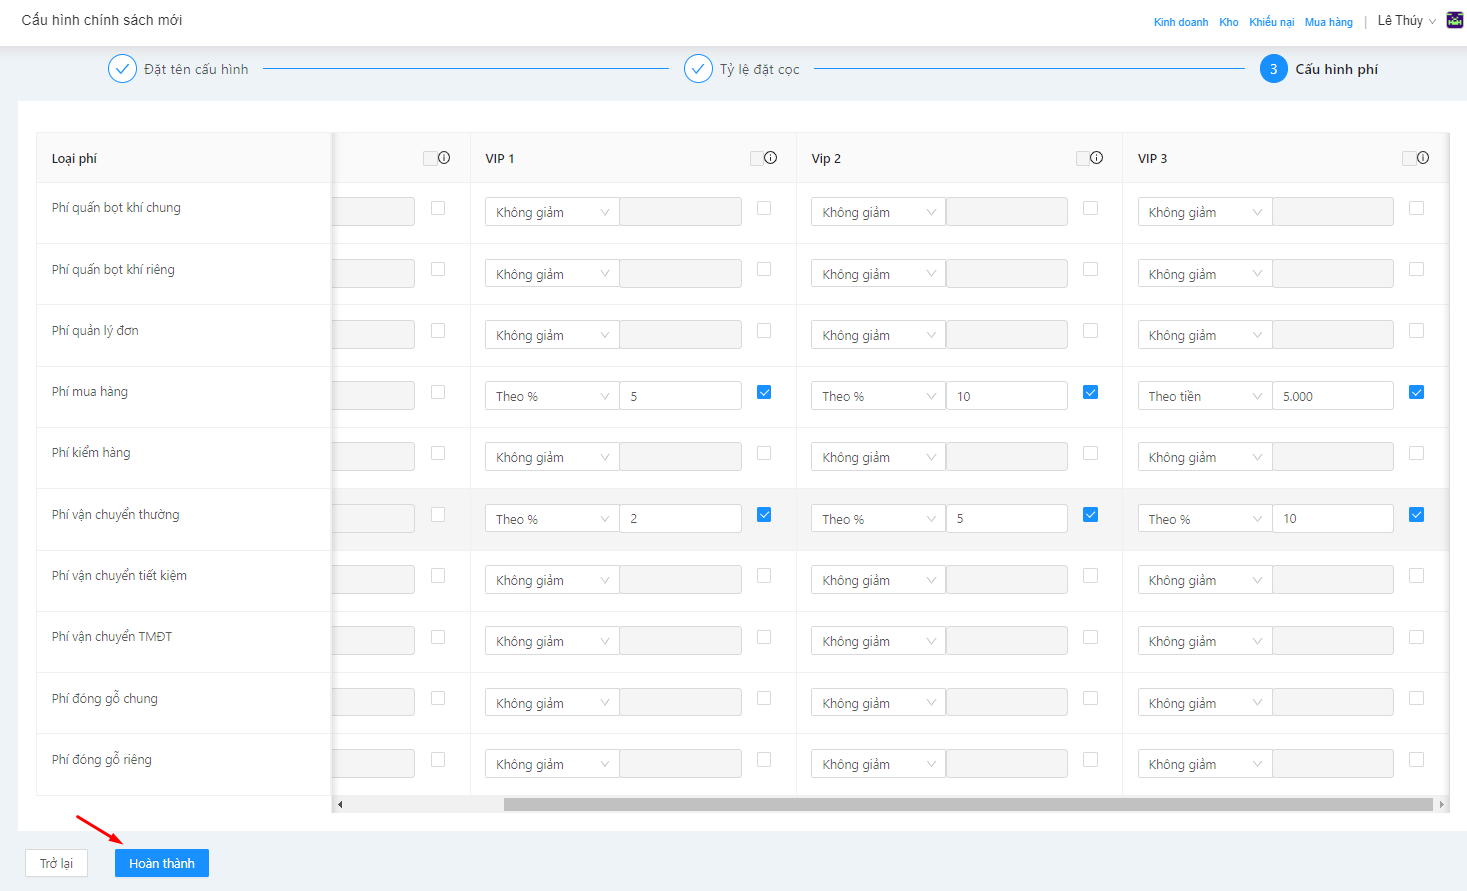Screen dimensions: 1467x891
Task: Click the checkmark icon for Tỷ lệ đặt cọc
Action: click(x=698, y=69)
